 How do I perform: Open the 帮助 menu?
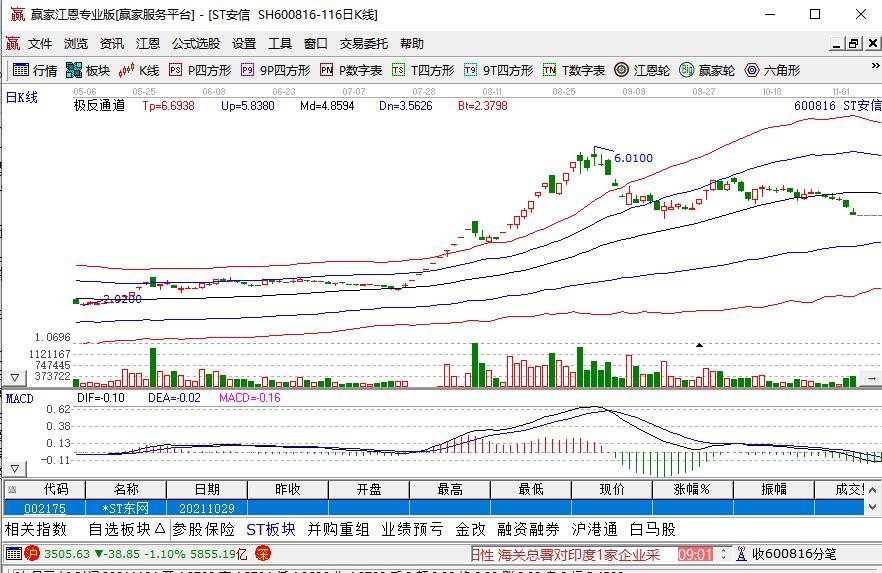pyautogui.click(x=412, y=43)
